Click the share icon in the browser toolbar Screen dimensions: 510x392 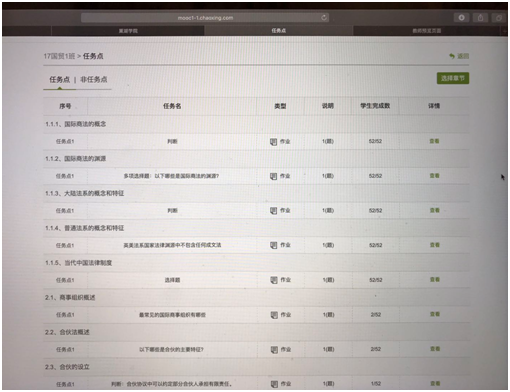[x=480, y=18]
